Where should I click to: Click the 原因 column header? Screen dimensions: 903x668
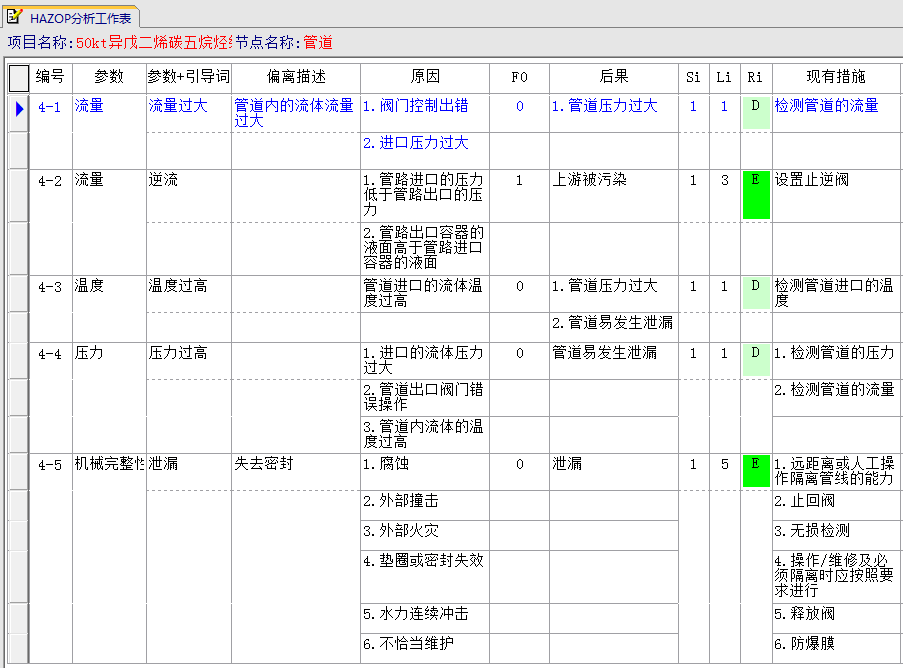coord(425,77)
